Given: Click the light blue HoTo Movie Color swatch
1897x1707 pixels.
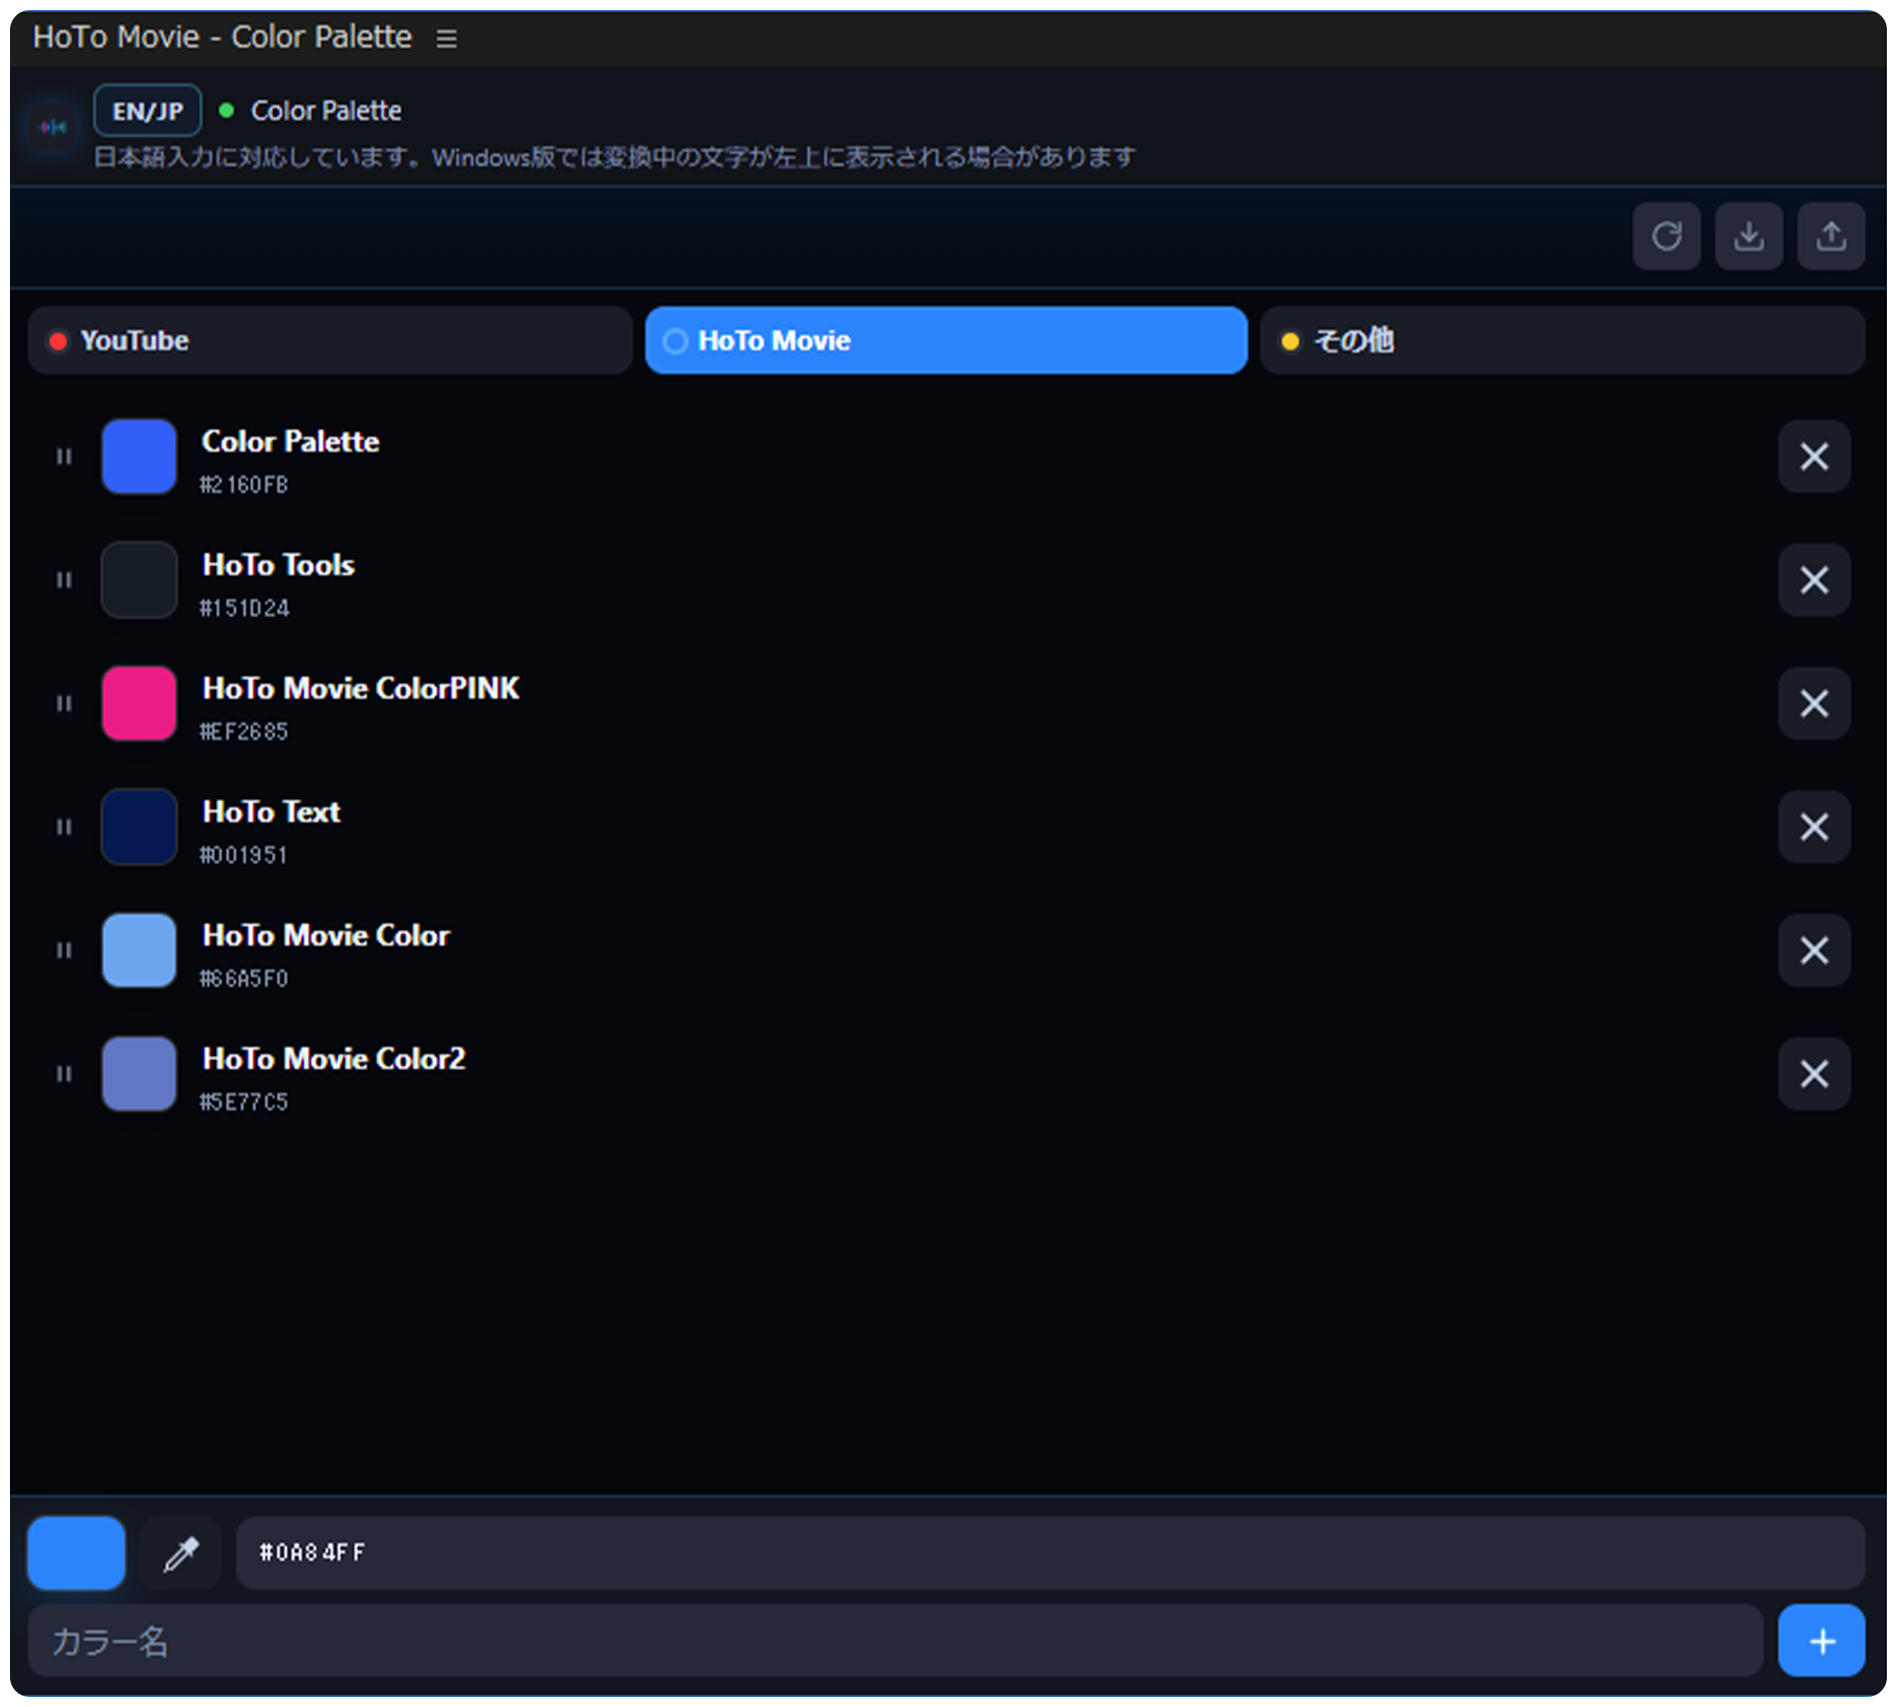Looking at the screenshot, I should pos(139,950).
